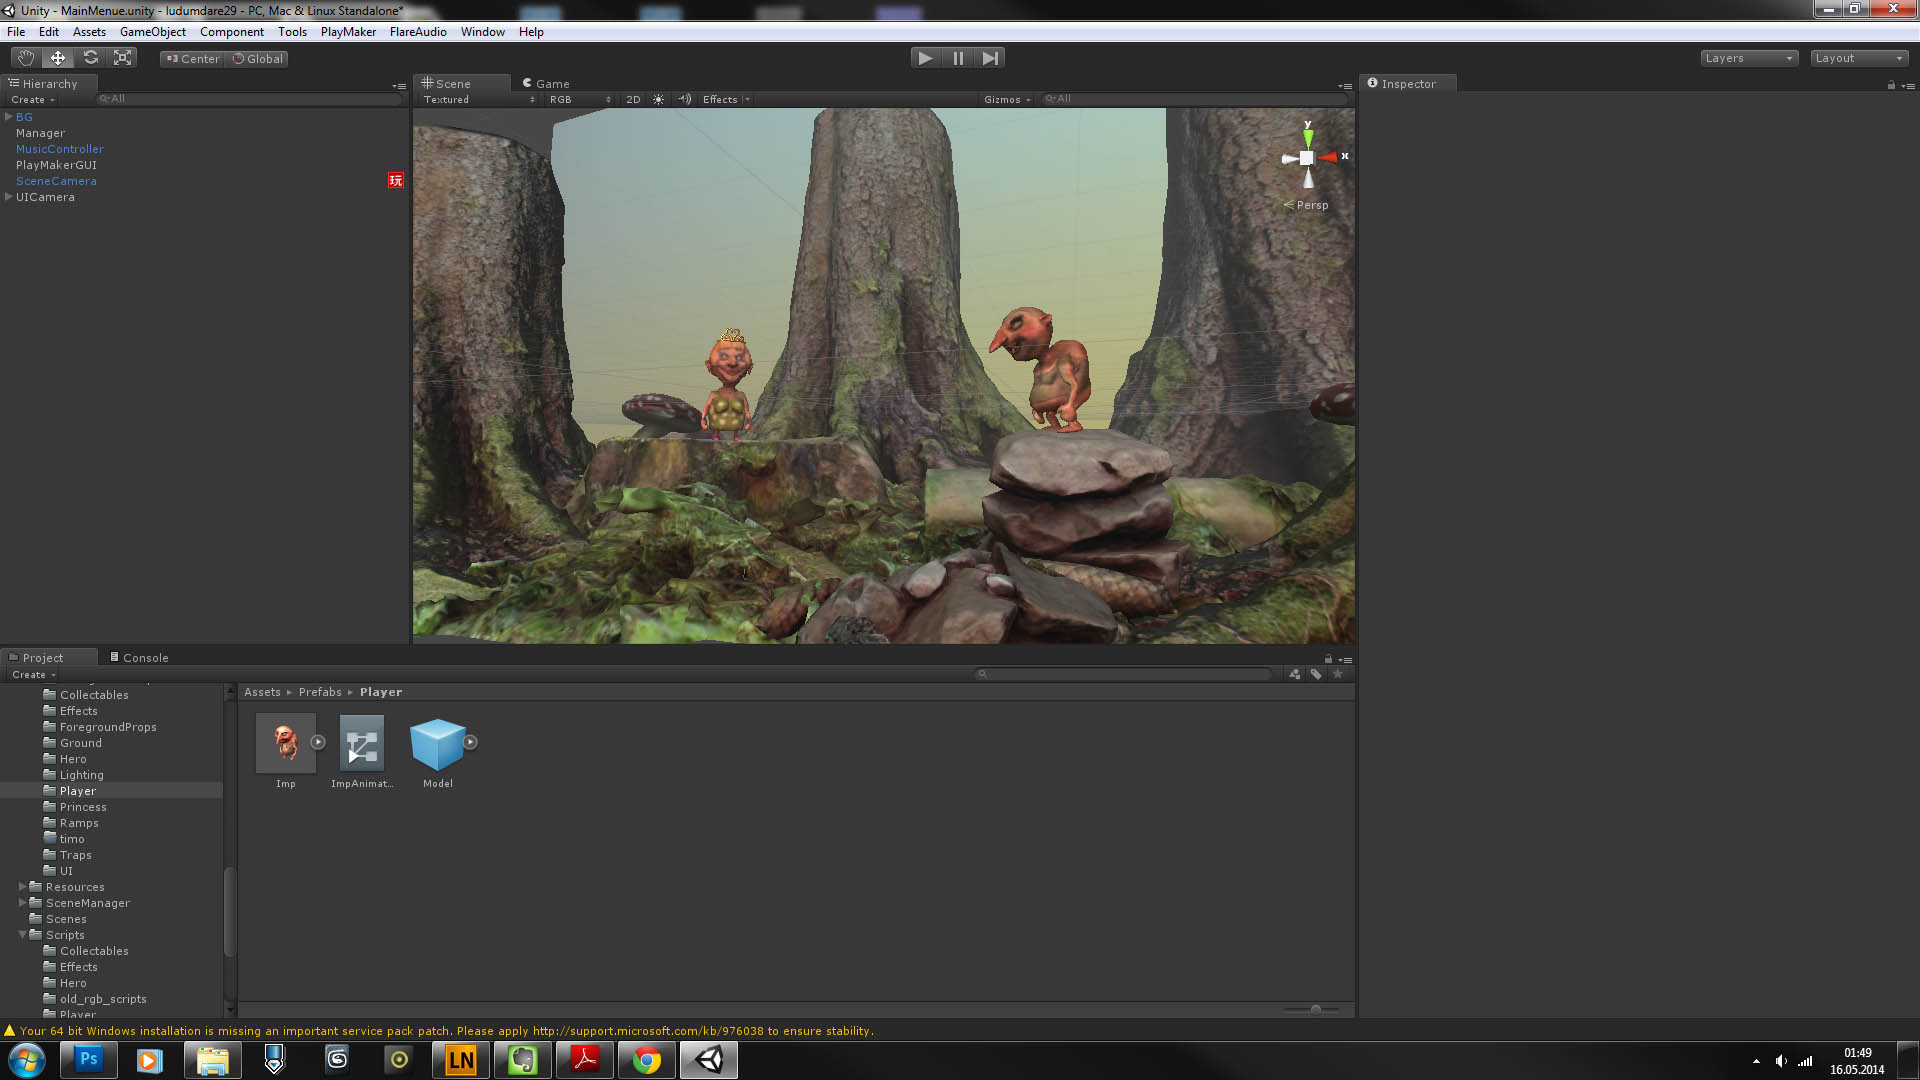Viewport: 1920px width, 1080px height.
Task: Toggle pivot mode Center button
Action: 193,59
